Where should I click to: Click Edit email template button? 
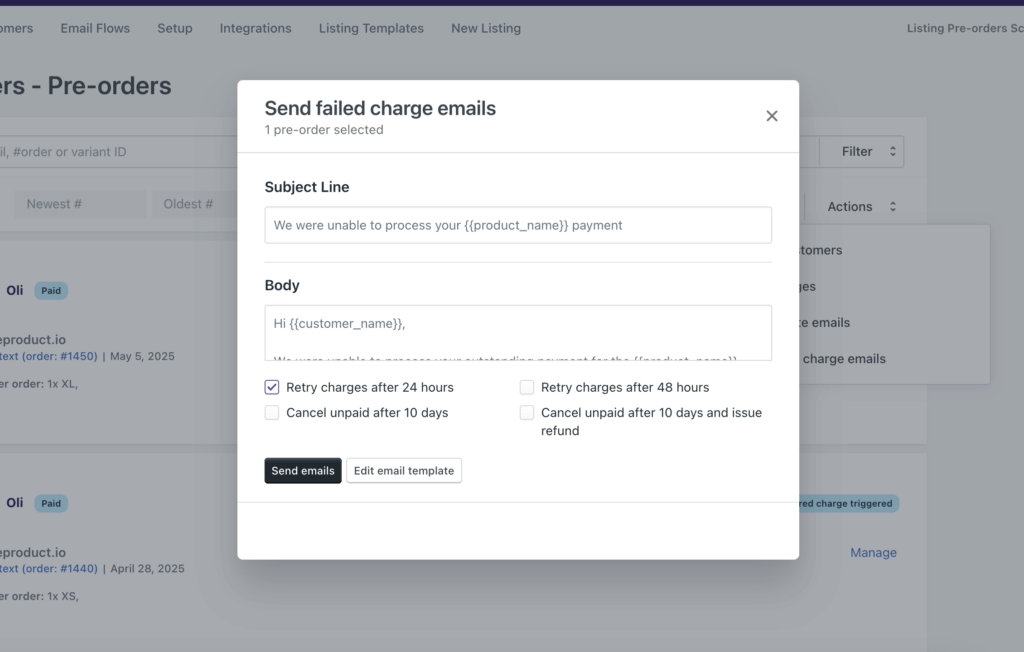click(x=404, y=471)
